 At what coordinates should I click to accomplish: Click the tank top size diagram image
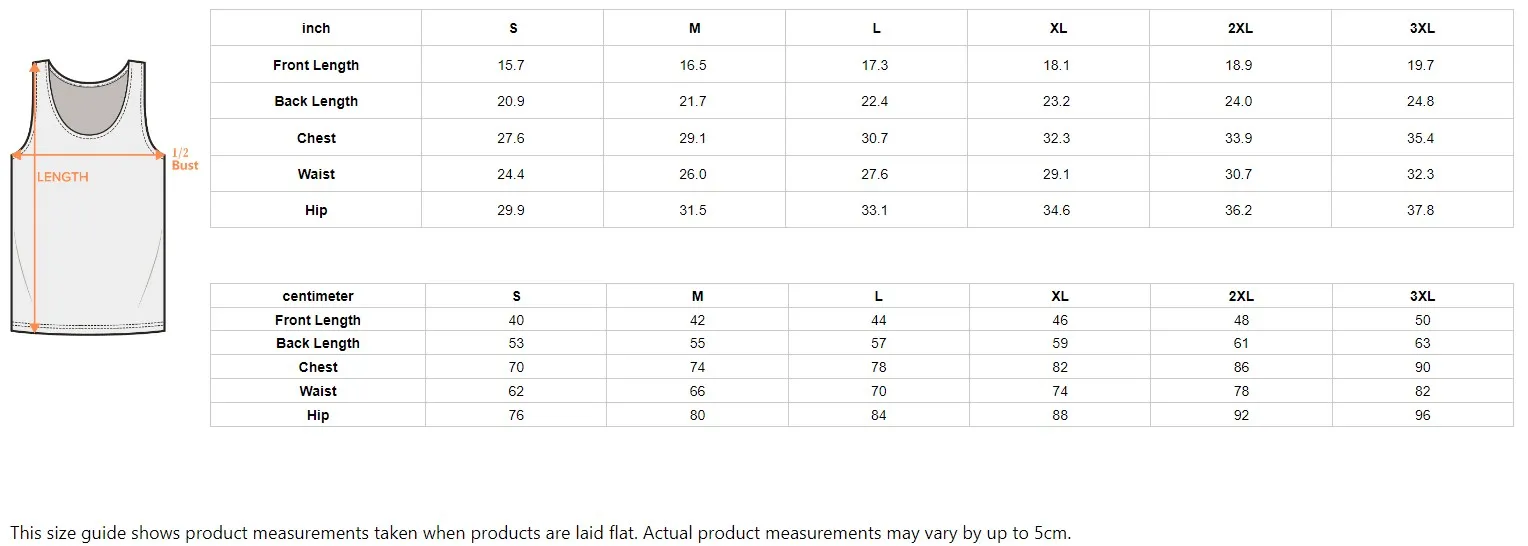[88, 195]
